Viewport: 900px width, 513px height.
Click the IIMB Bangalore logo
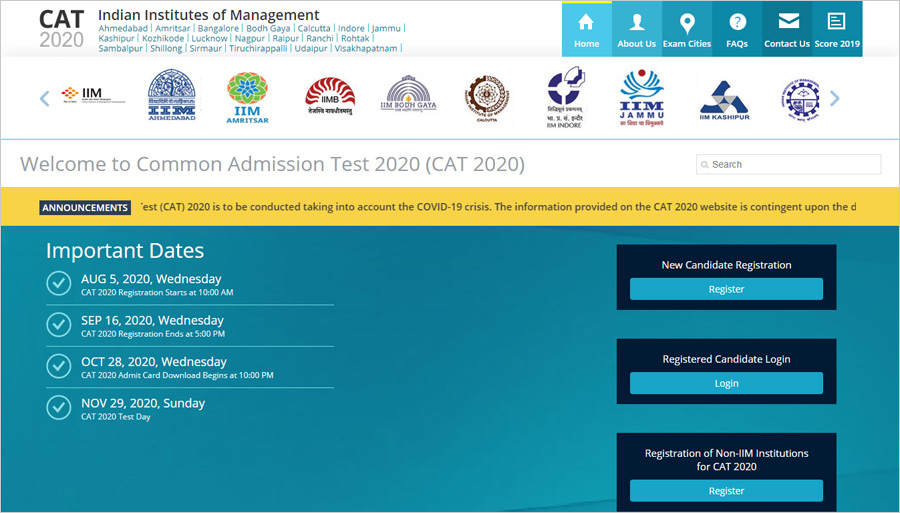(329, 96)
